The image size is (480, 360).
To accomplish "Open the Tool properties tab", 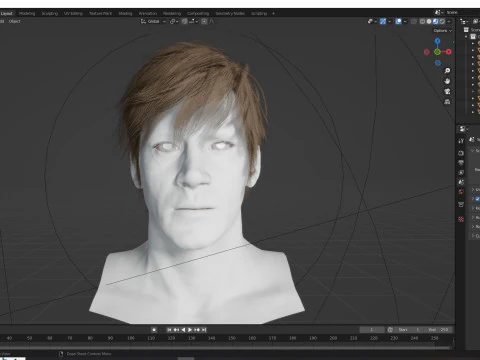I will (x=461, y=141).
